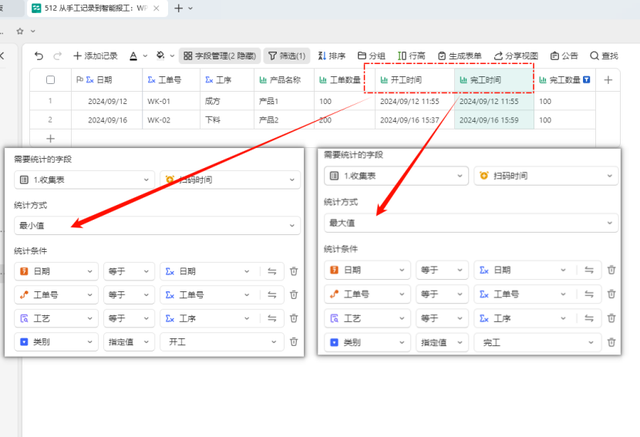
Task: Swap the 日期 condition fields in the 最小值 panel
Action: click(x=272, y=271)
